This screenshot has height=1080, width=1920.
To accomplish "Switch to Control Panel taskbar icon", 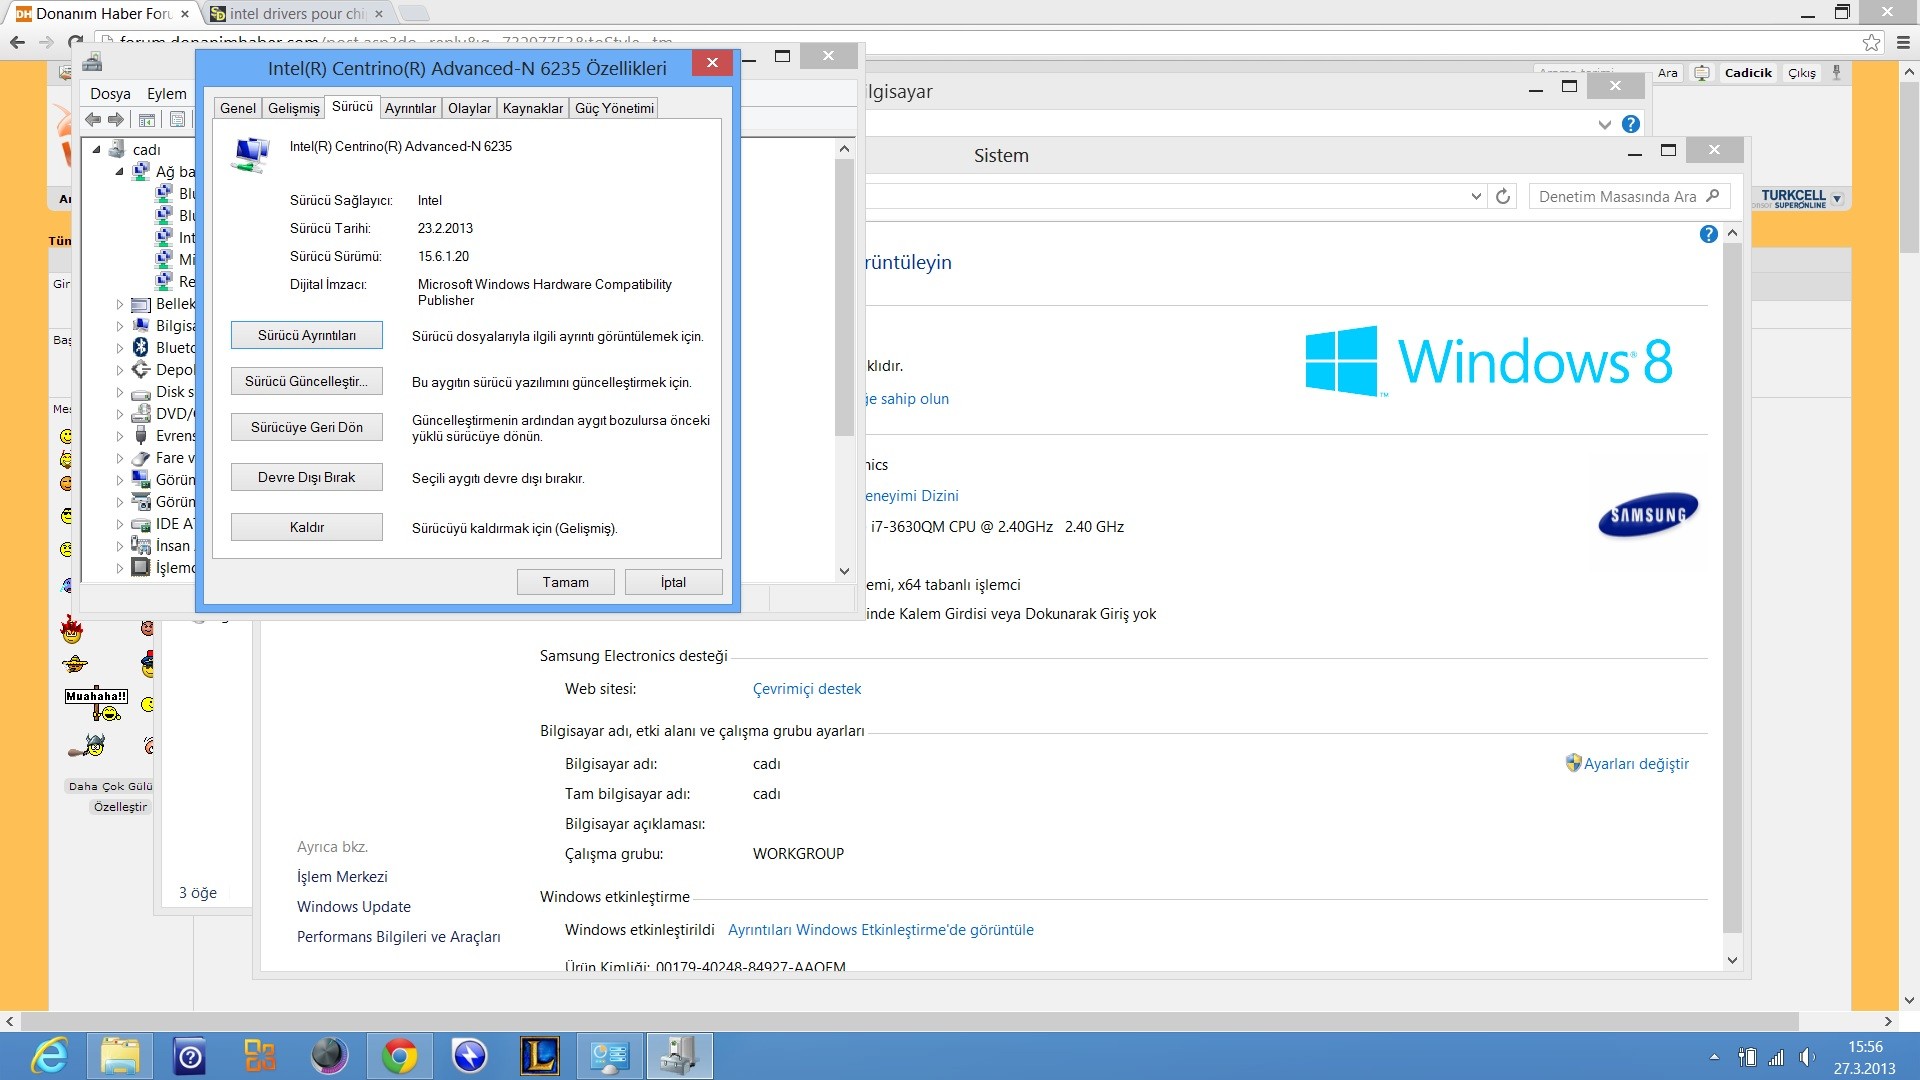I will [609, 1056].
